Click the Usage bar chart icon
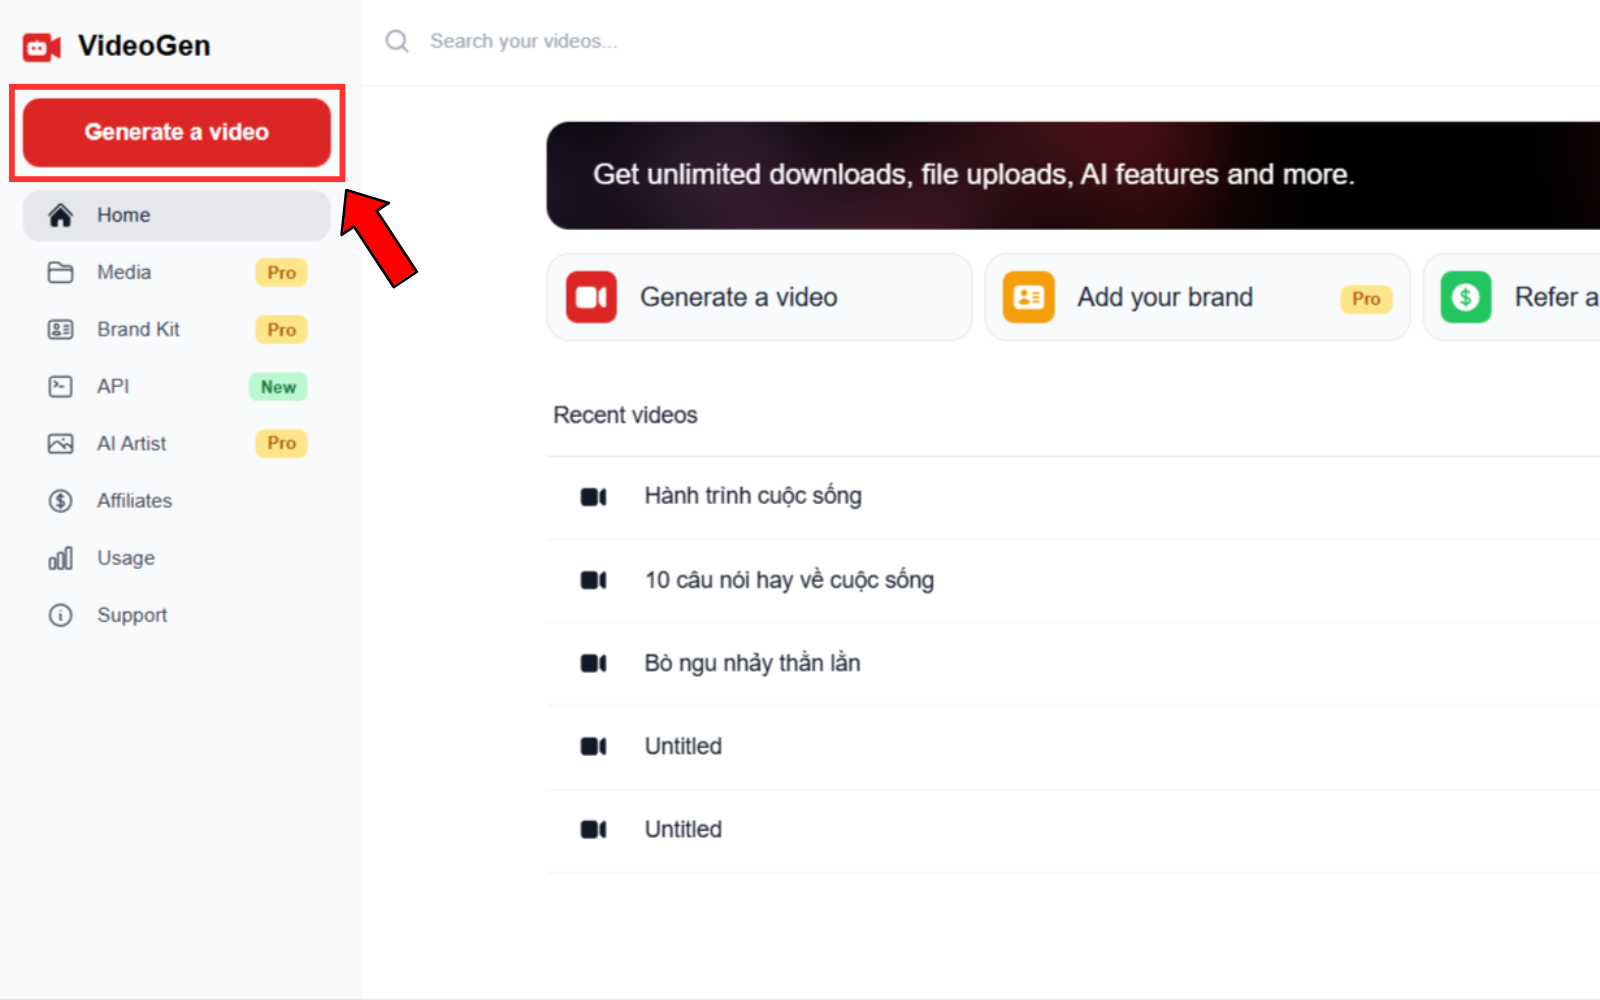The height and width of the screenshot is (1000, 1600). pyautogui.click(x=60, y=558)
